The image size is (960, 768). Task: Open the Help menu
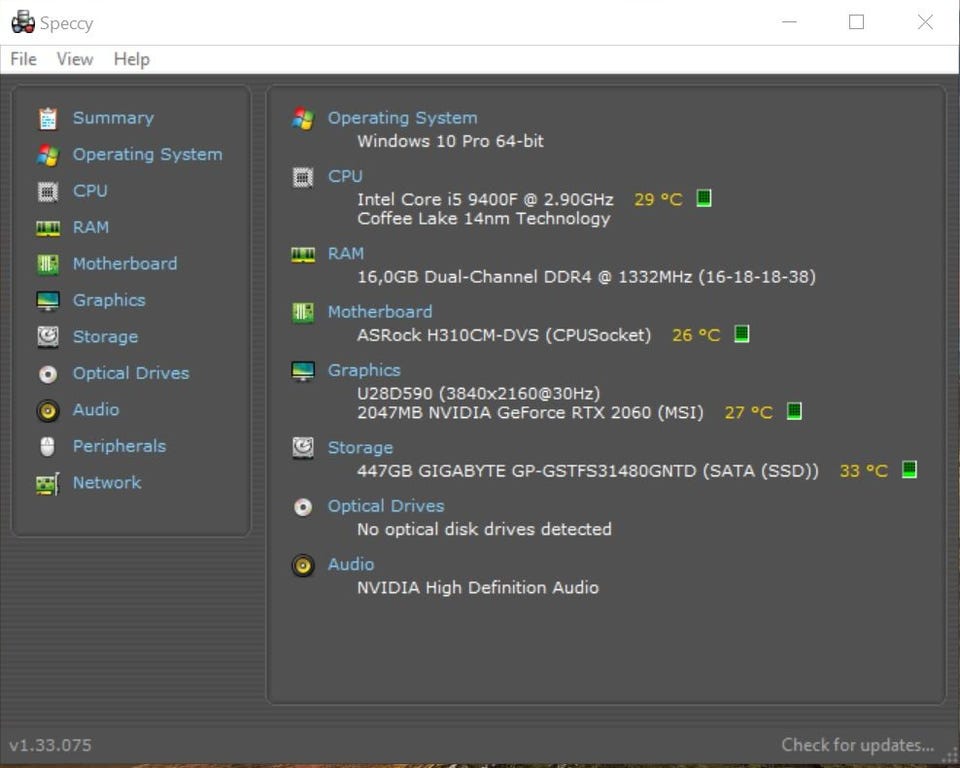pos(132,59)
